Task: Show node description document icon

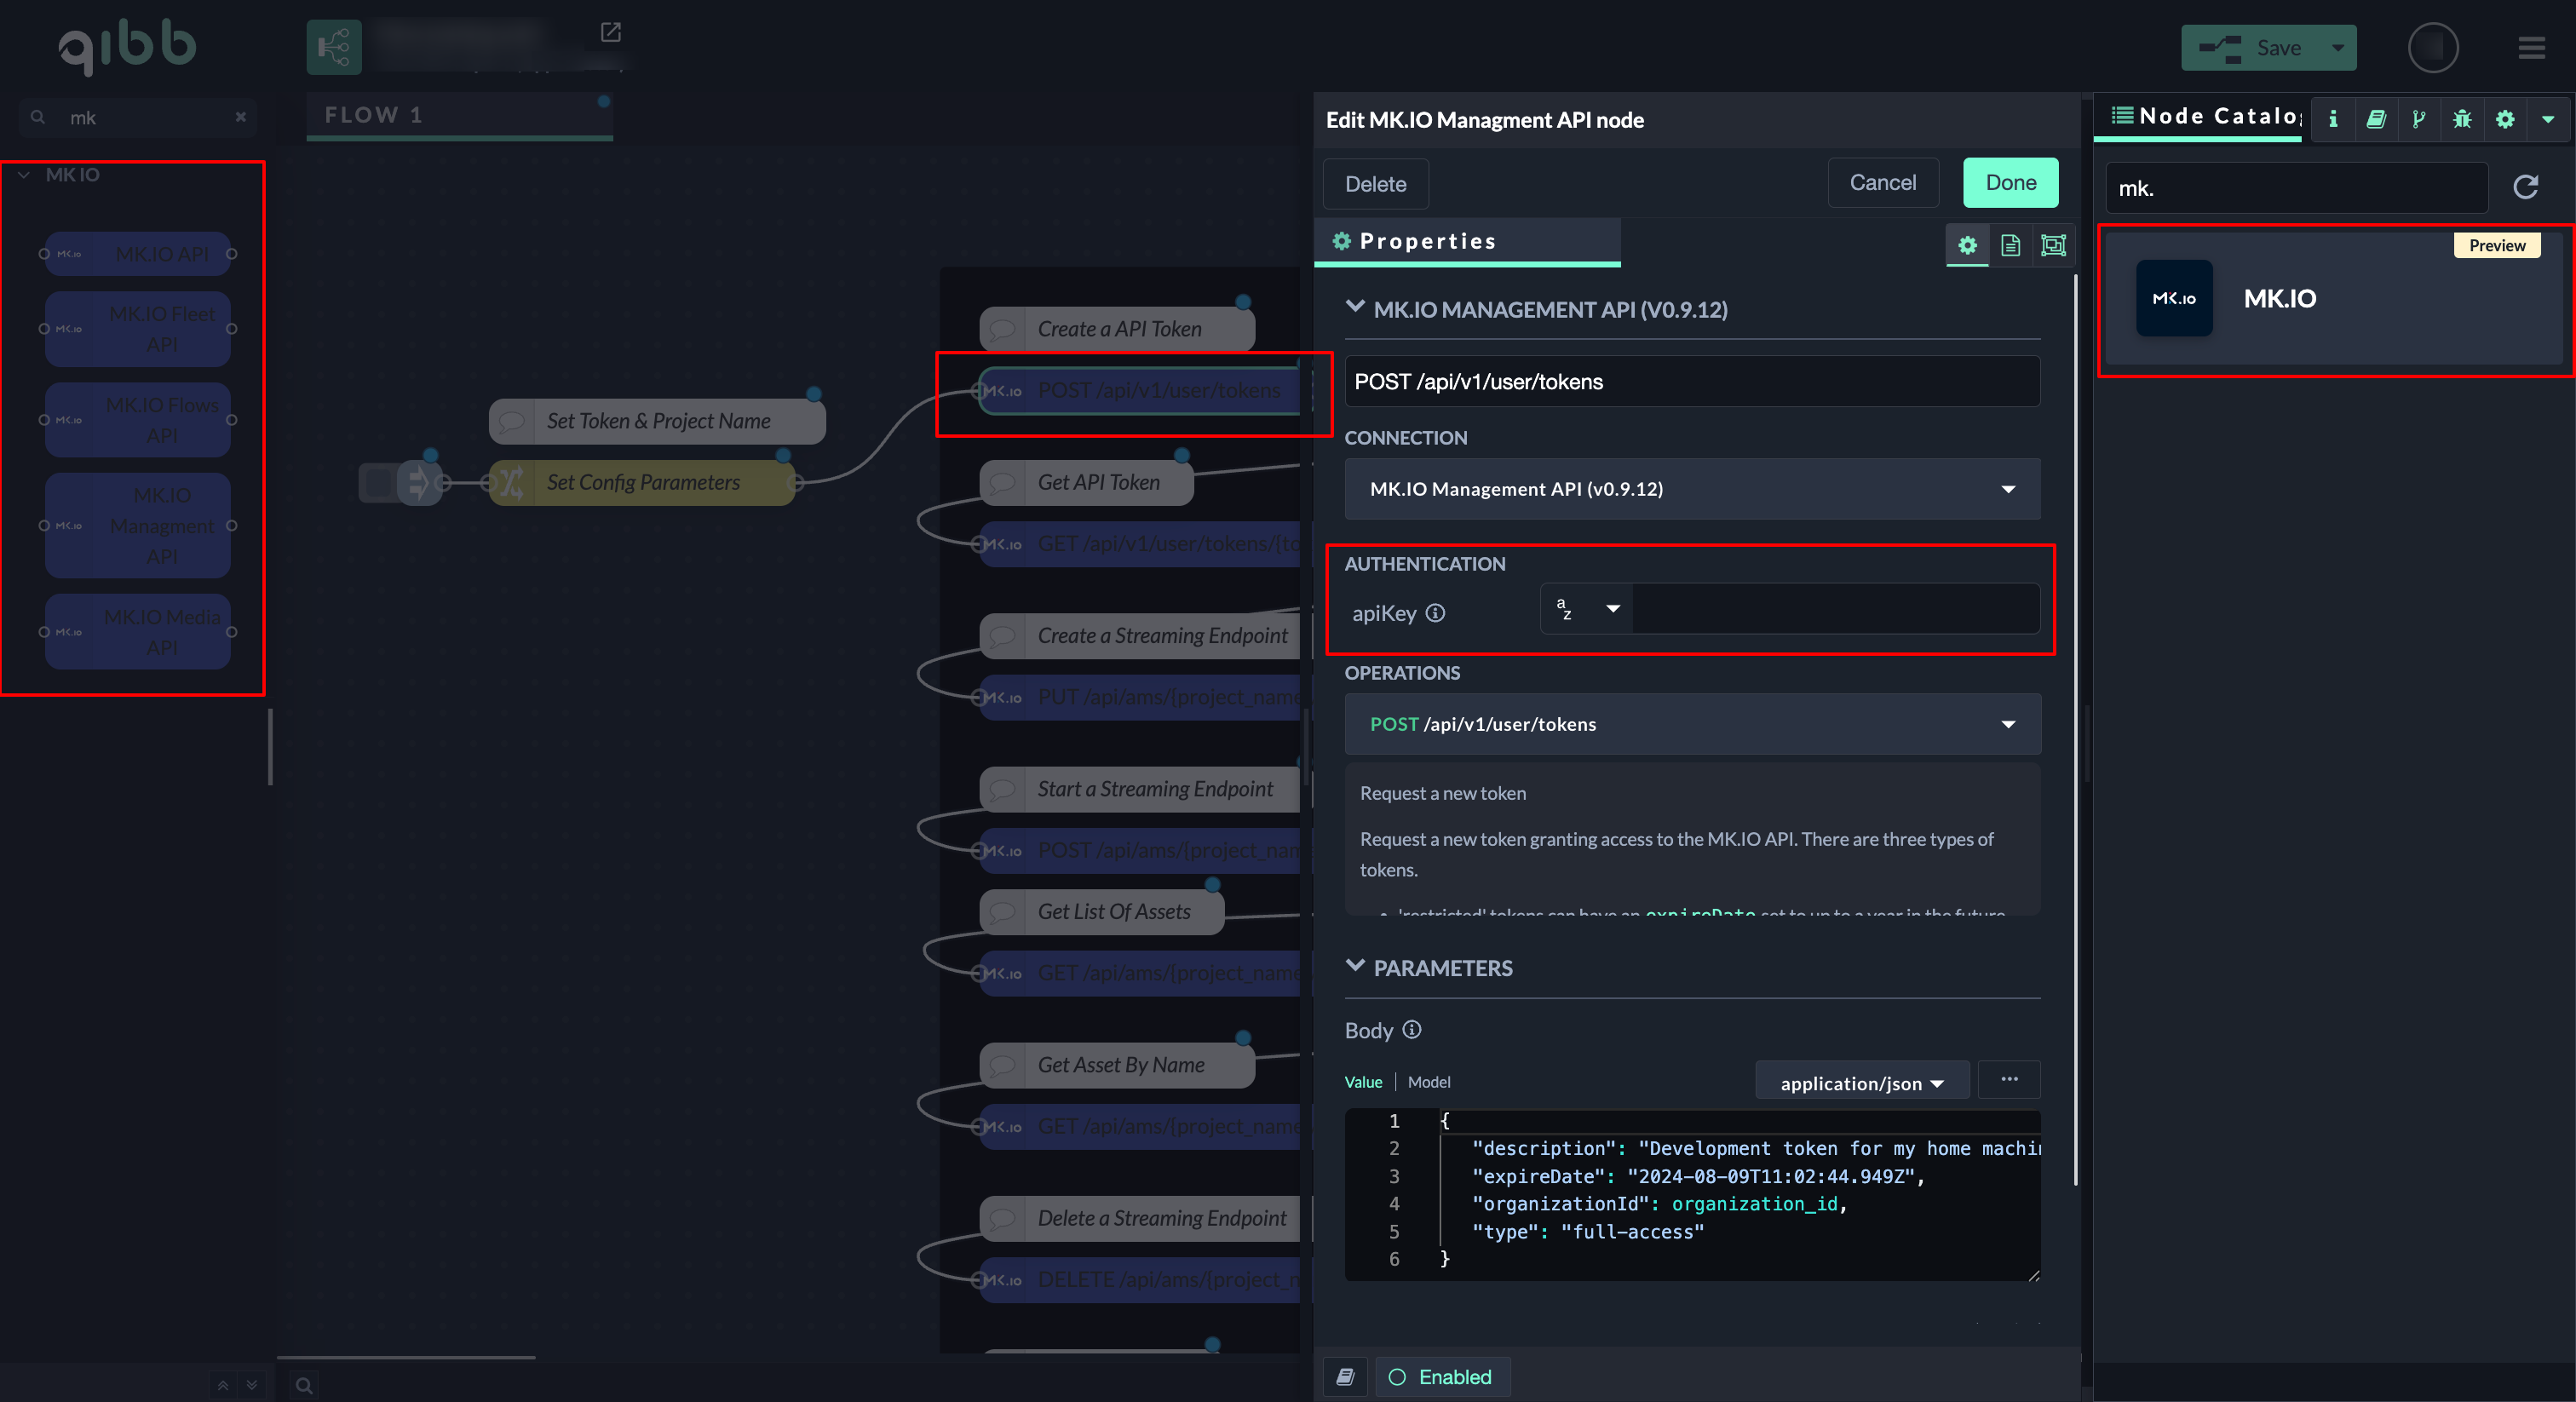Action: coord(2010,245)
